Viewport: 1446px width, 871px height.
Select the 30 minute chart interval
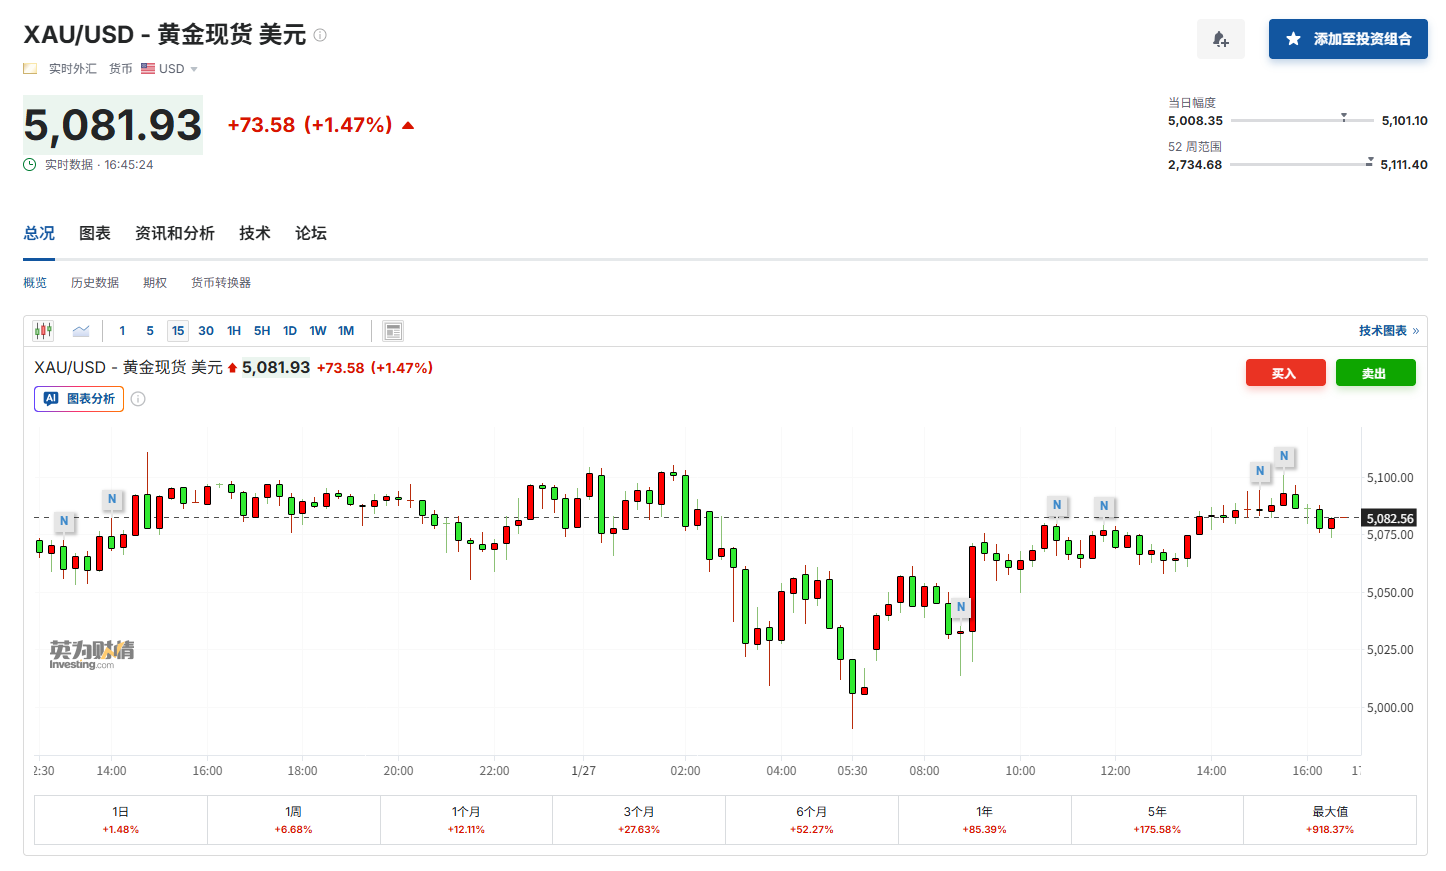pyautogui.click(x=206, y=331)
